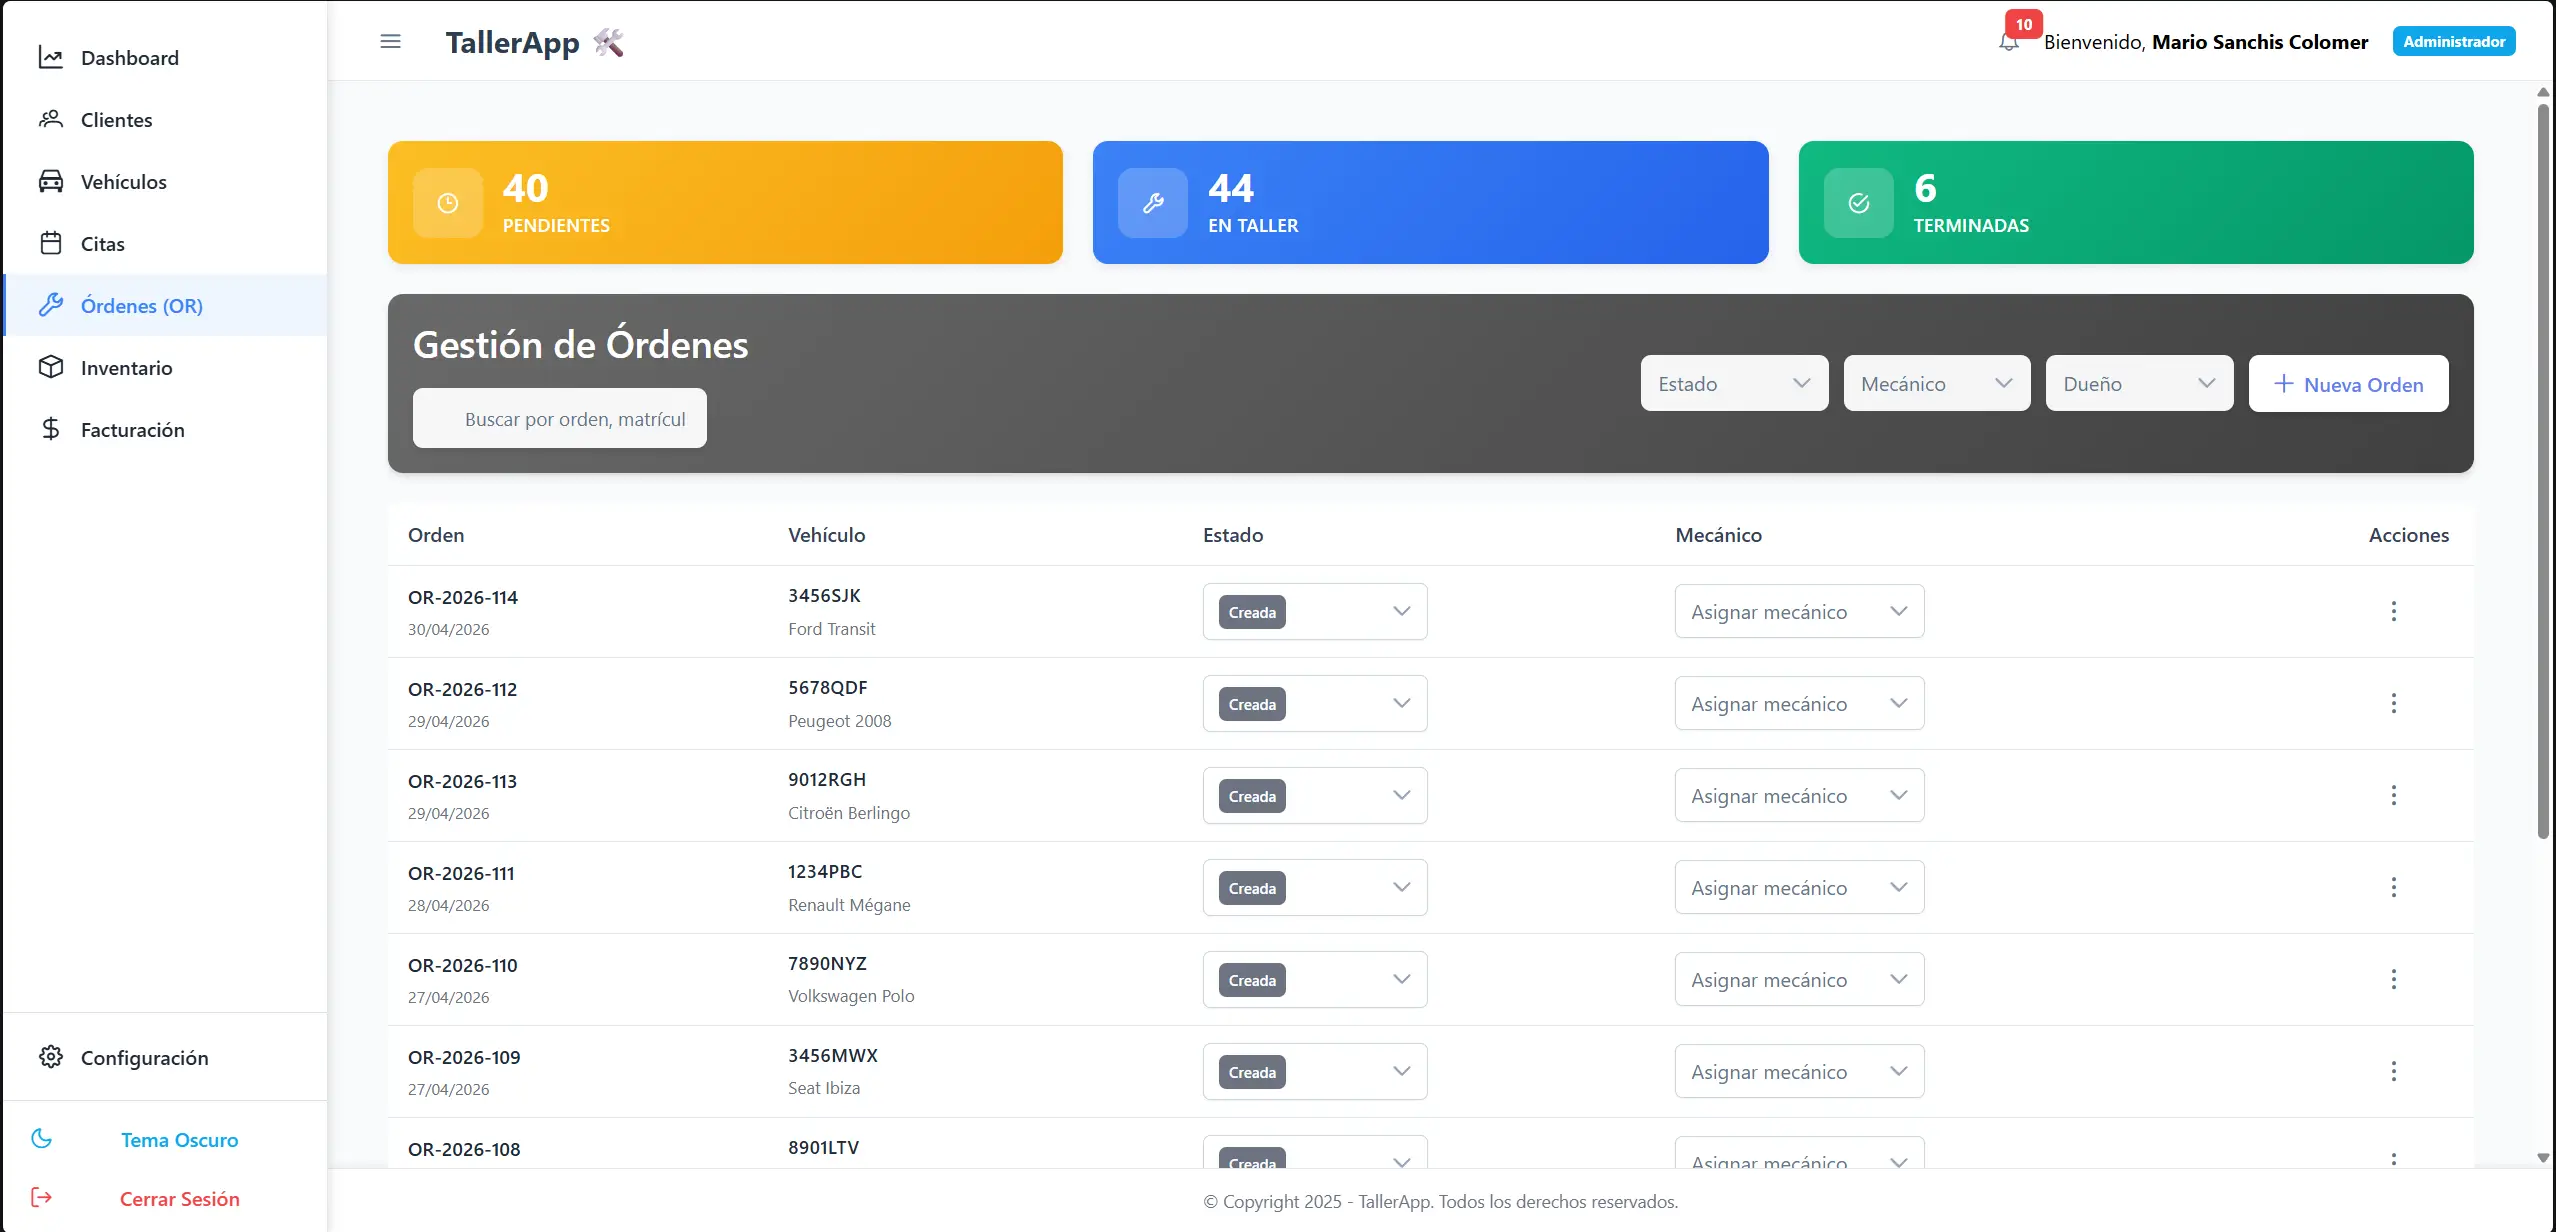The image size is (2556, 1232).
Task: Open the notifications bell icon
Action: (2009, 42)
